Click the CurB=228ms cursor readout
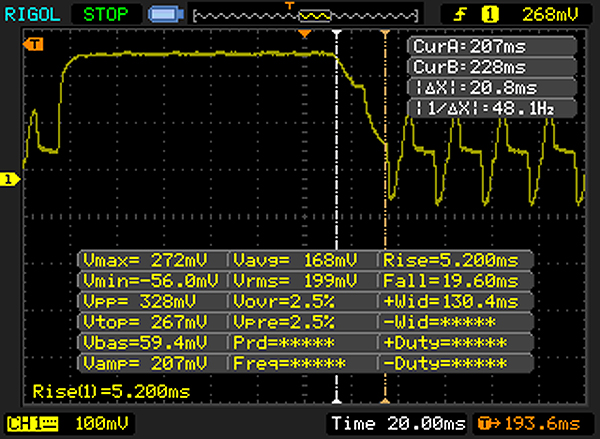The width and height of the screenshot is (600, 439). pos(492,67)
